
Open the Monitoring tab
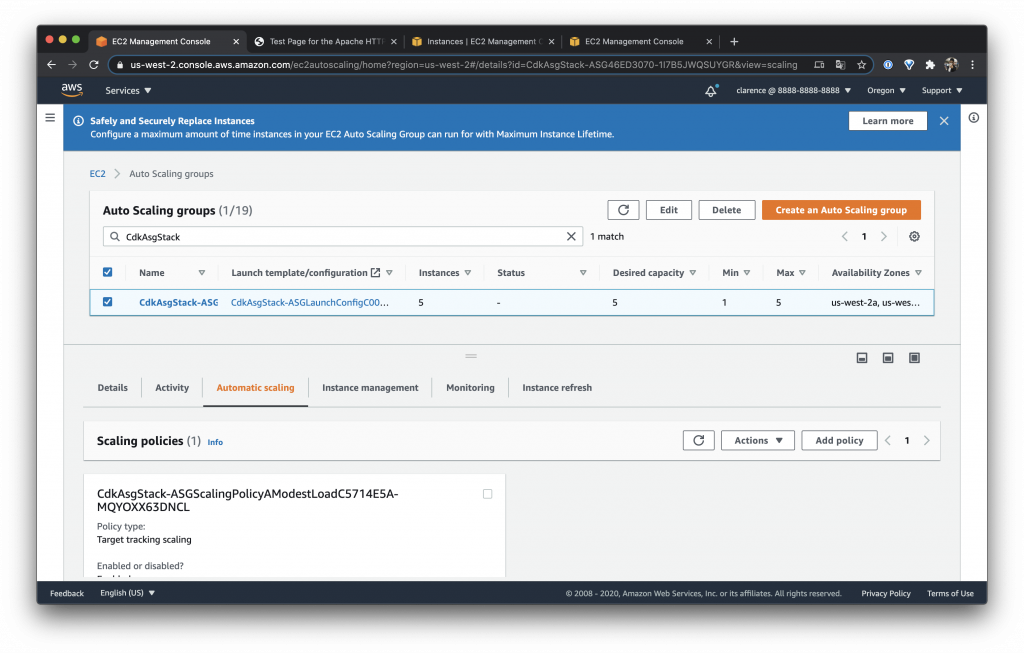470,387
